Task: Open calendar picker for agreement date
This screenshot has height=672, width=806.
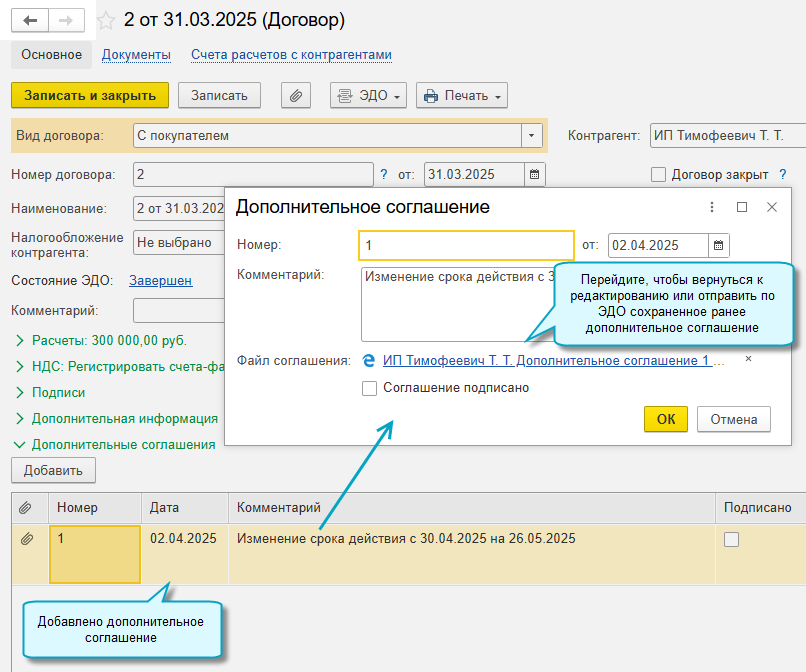Action: point(719,245)
